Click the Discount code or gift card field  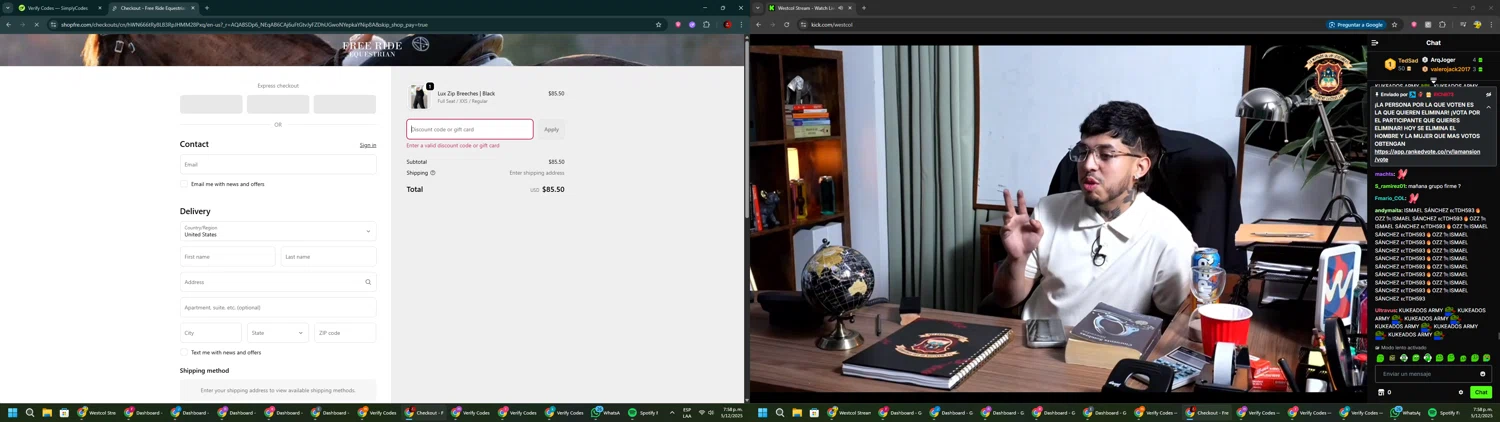pos(470,129)
